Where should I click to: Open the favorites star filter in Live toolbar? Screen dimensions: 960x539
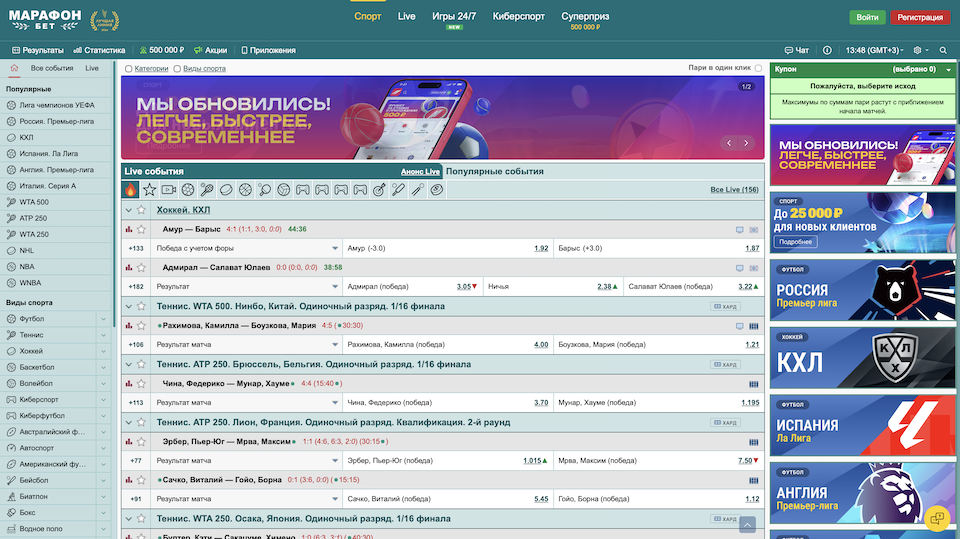click(x=149, y=190)
